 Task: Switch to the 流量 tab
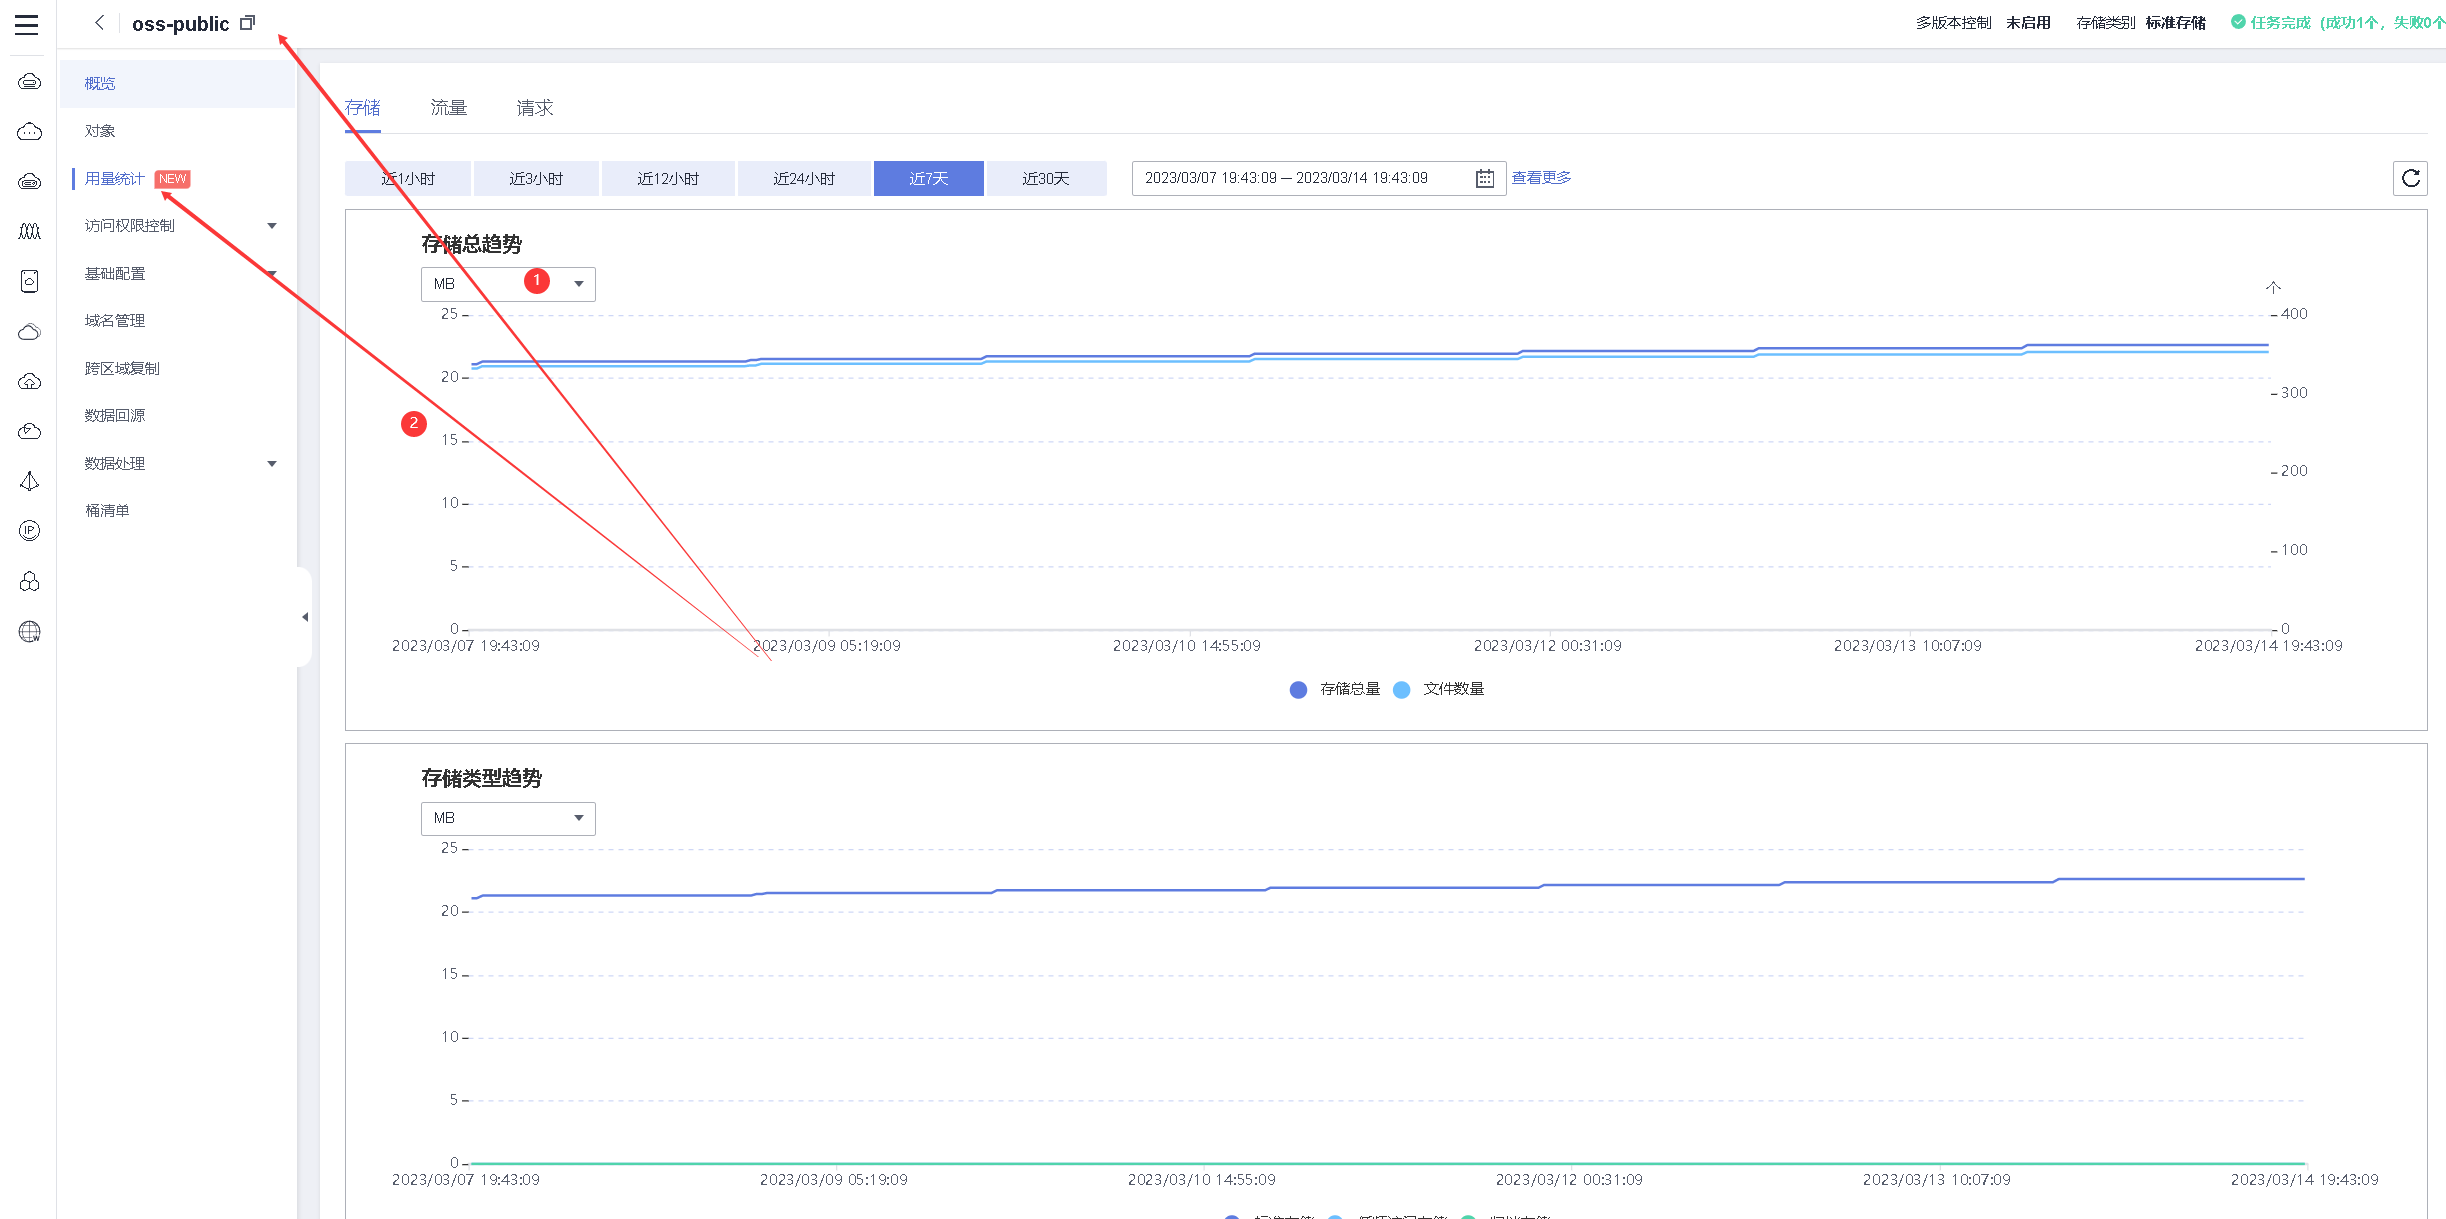click(448, 108)
